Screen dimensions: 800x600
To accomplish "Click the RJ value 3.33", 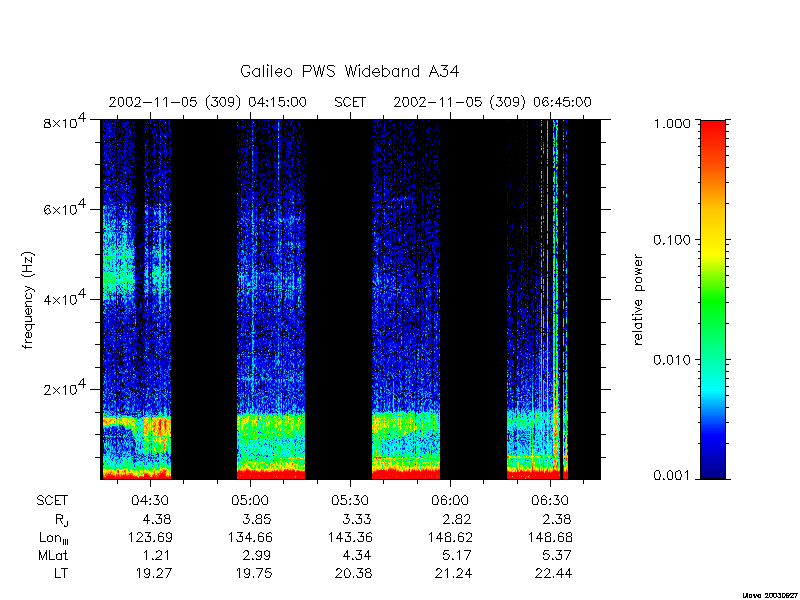I will pos(357,519).
